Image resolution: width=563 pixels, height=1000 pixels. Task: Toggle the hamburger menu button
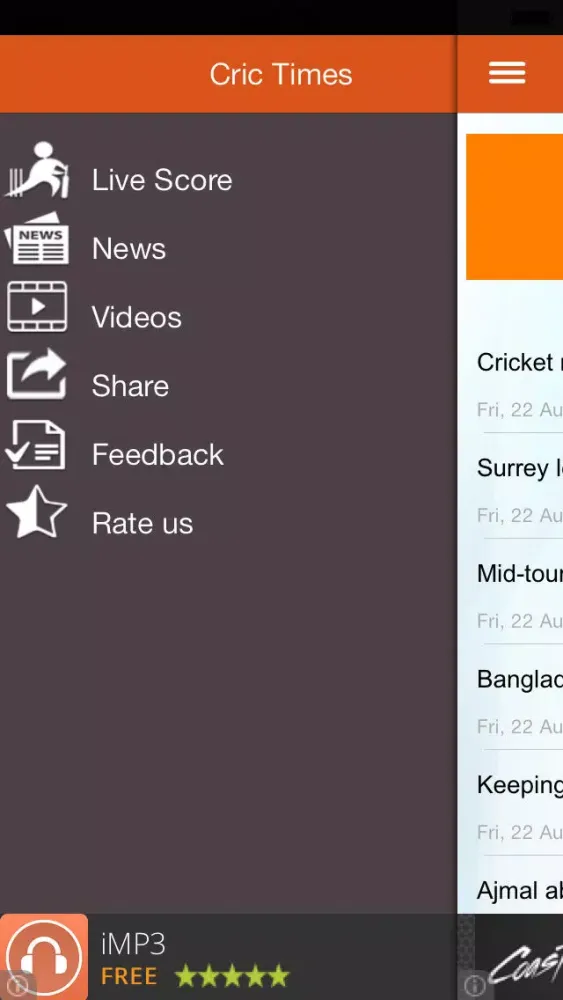click(508, 73)
